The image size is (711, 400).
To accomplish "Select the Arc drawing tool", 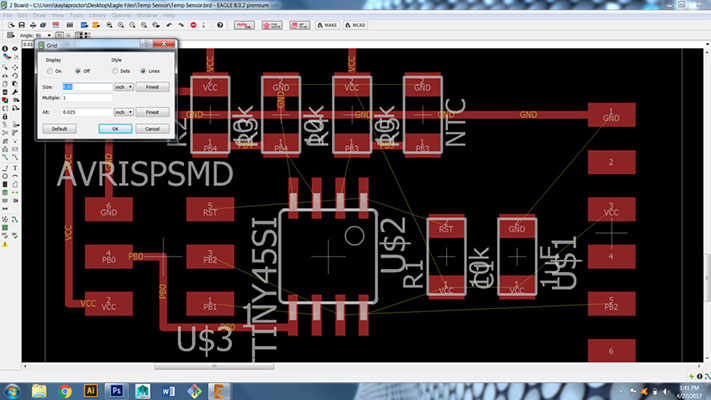I will [15, 177].
